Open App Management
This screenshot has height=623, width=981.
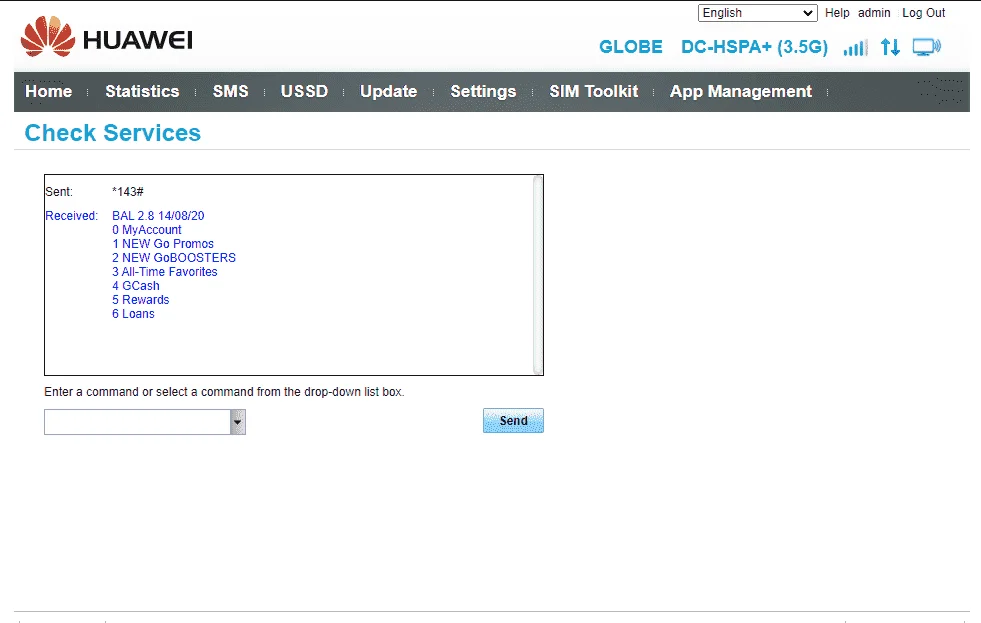pyautogui.click(x=741, y=91)
